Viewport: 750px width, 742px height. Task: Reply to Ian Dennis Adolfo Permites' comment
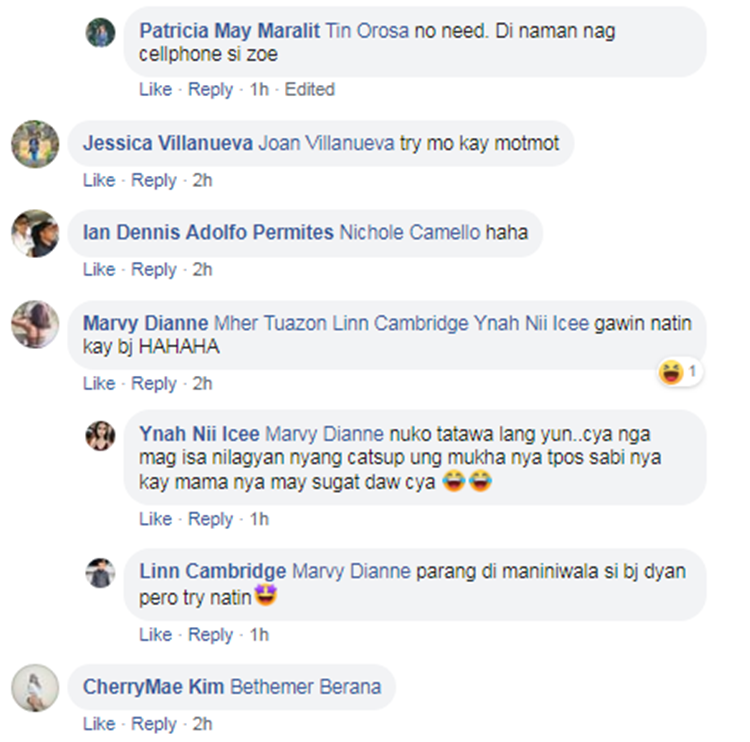[x=154, y=270]
